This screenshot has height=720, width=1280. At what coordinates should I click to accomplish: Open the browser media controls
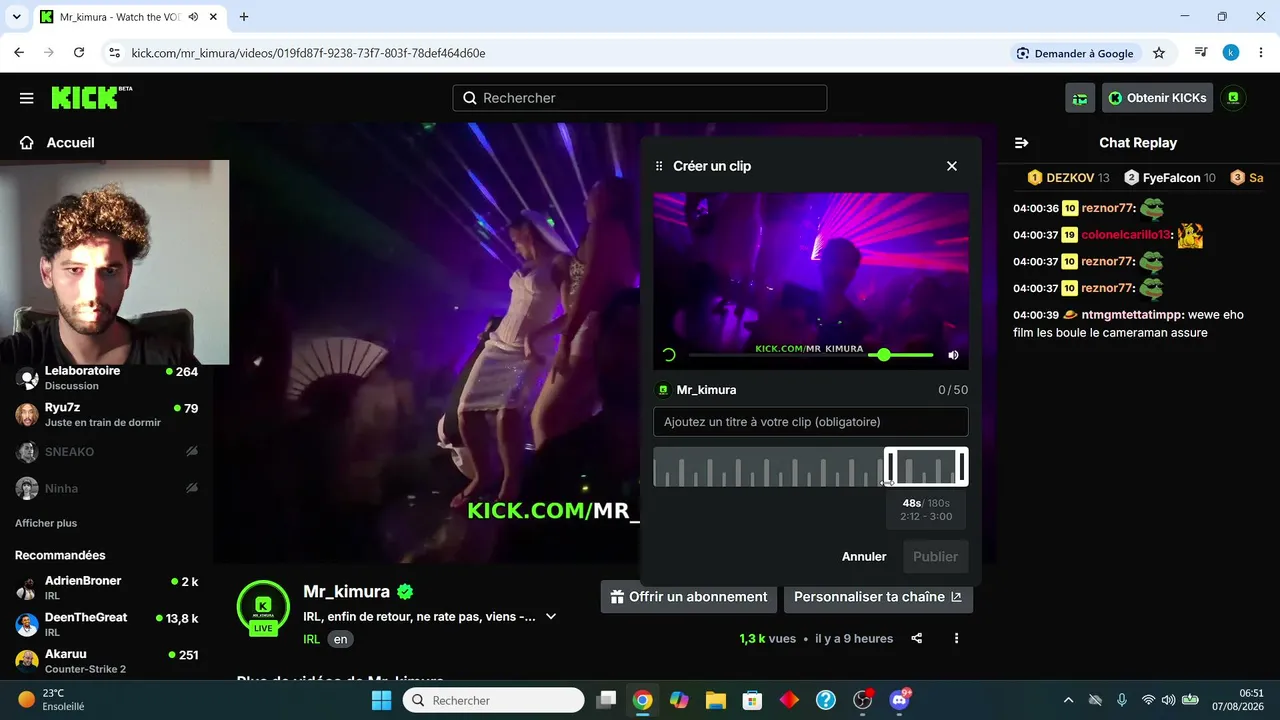pyautogui.click(x=1201, y=53)
